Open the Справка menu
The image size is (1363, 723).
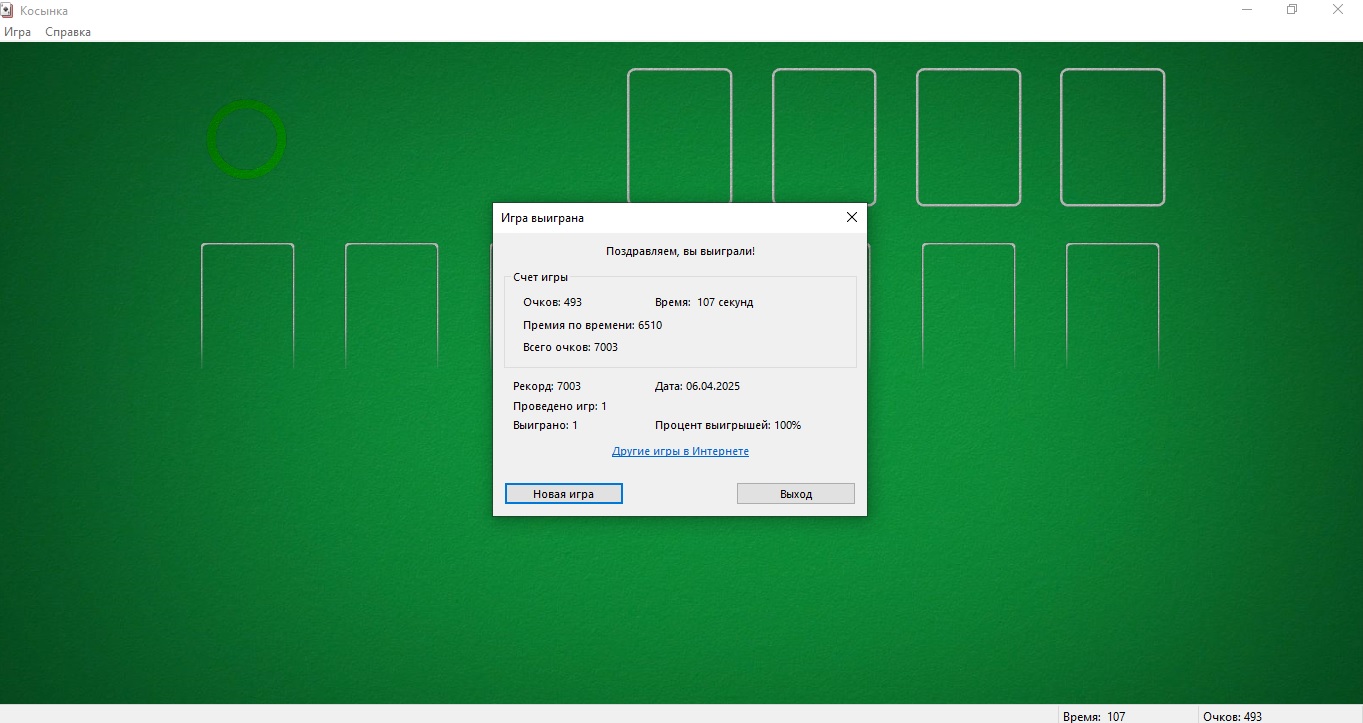point(68,32)
